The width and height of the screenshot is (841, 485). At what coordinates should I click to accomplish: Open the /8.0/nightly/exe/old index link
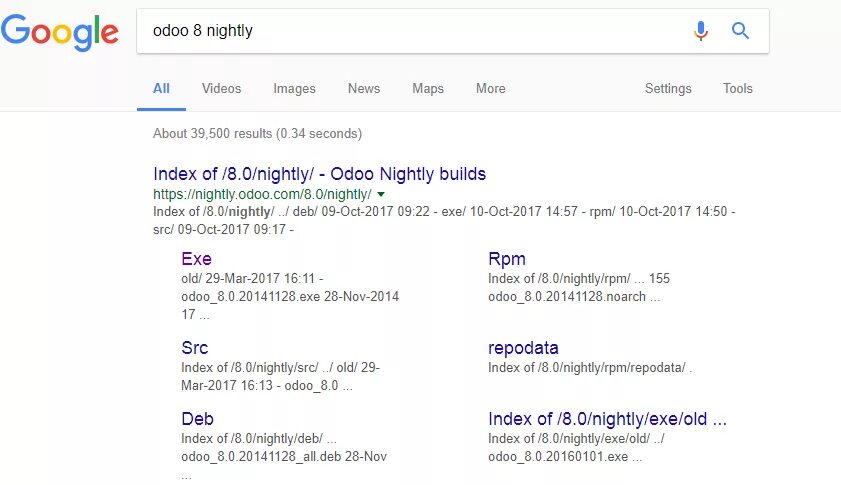point(607,419)
